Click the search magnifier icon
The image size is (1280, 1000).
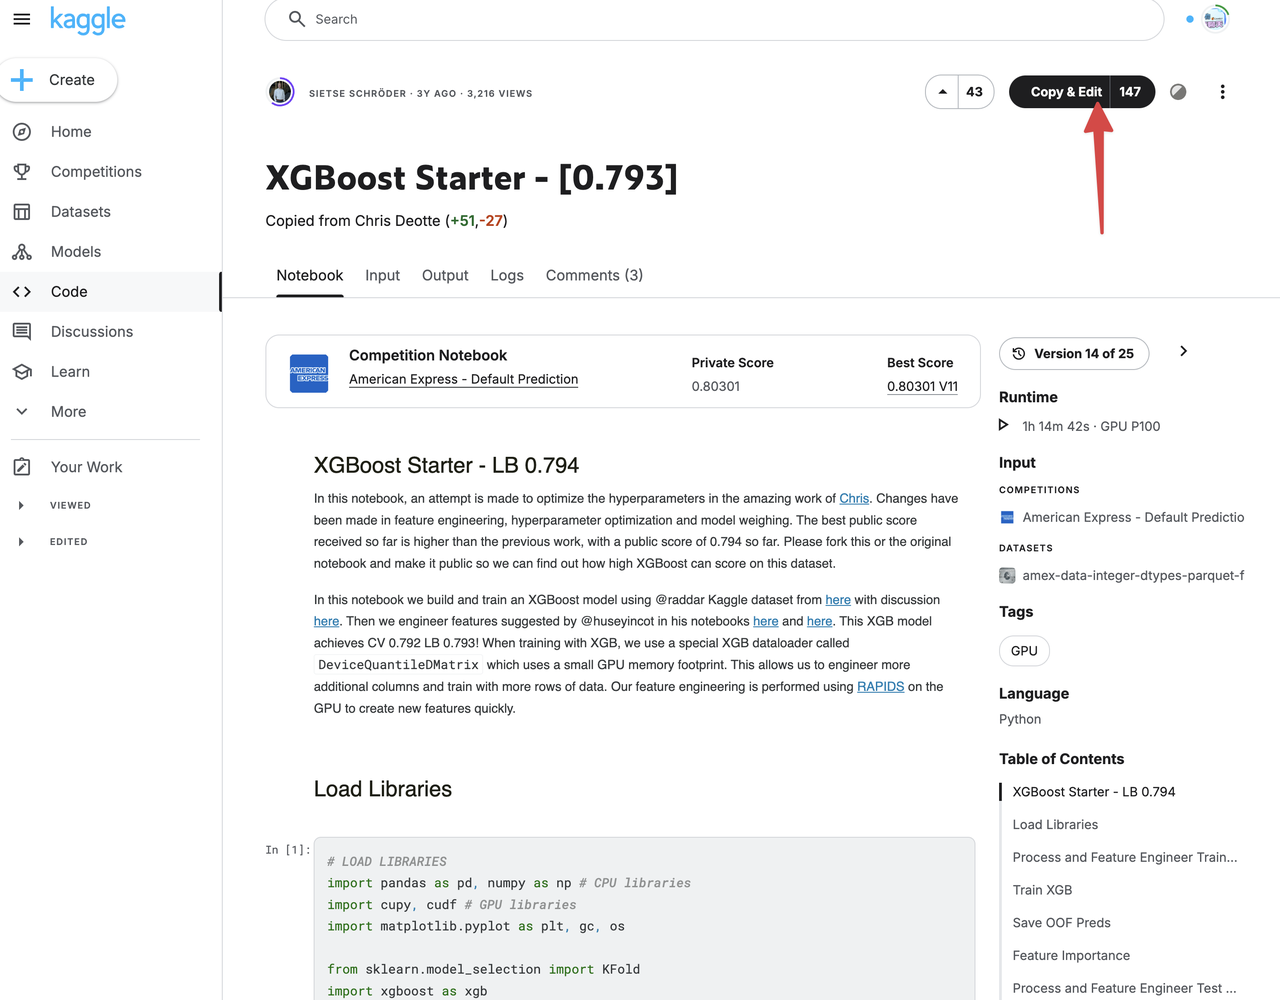[296, 19]
